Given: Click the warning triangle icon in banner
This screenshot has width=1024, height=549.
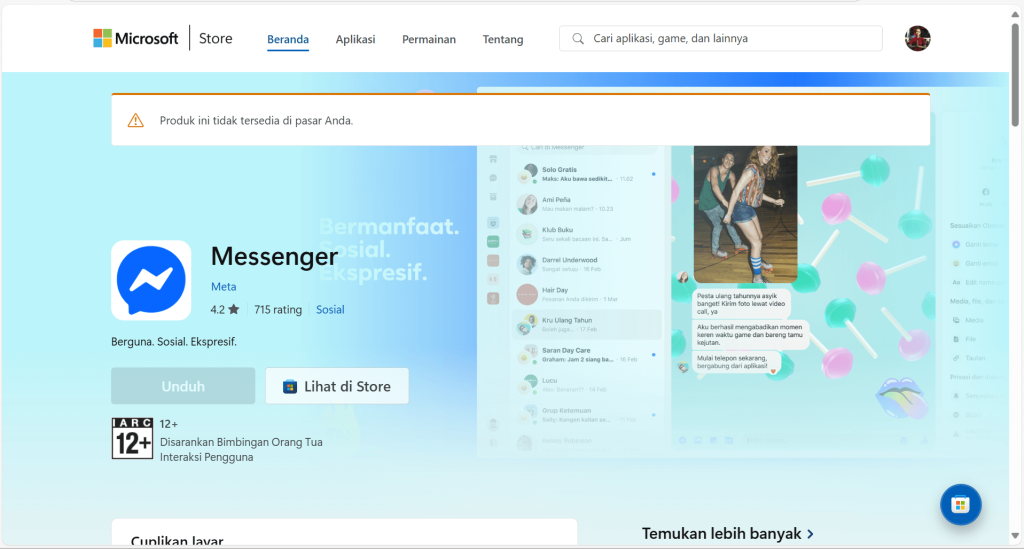Looking at the screenshot, I should (x=135, y=121).
